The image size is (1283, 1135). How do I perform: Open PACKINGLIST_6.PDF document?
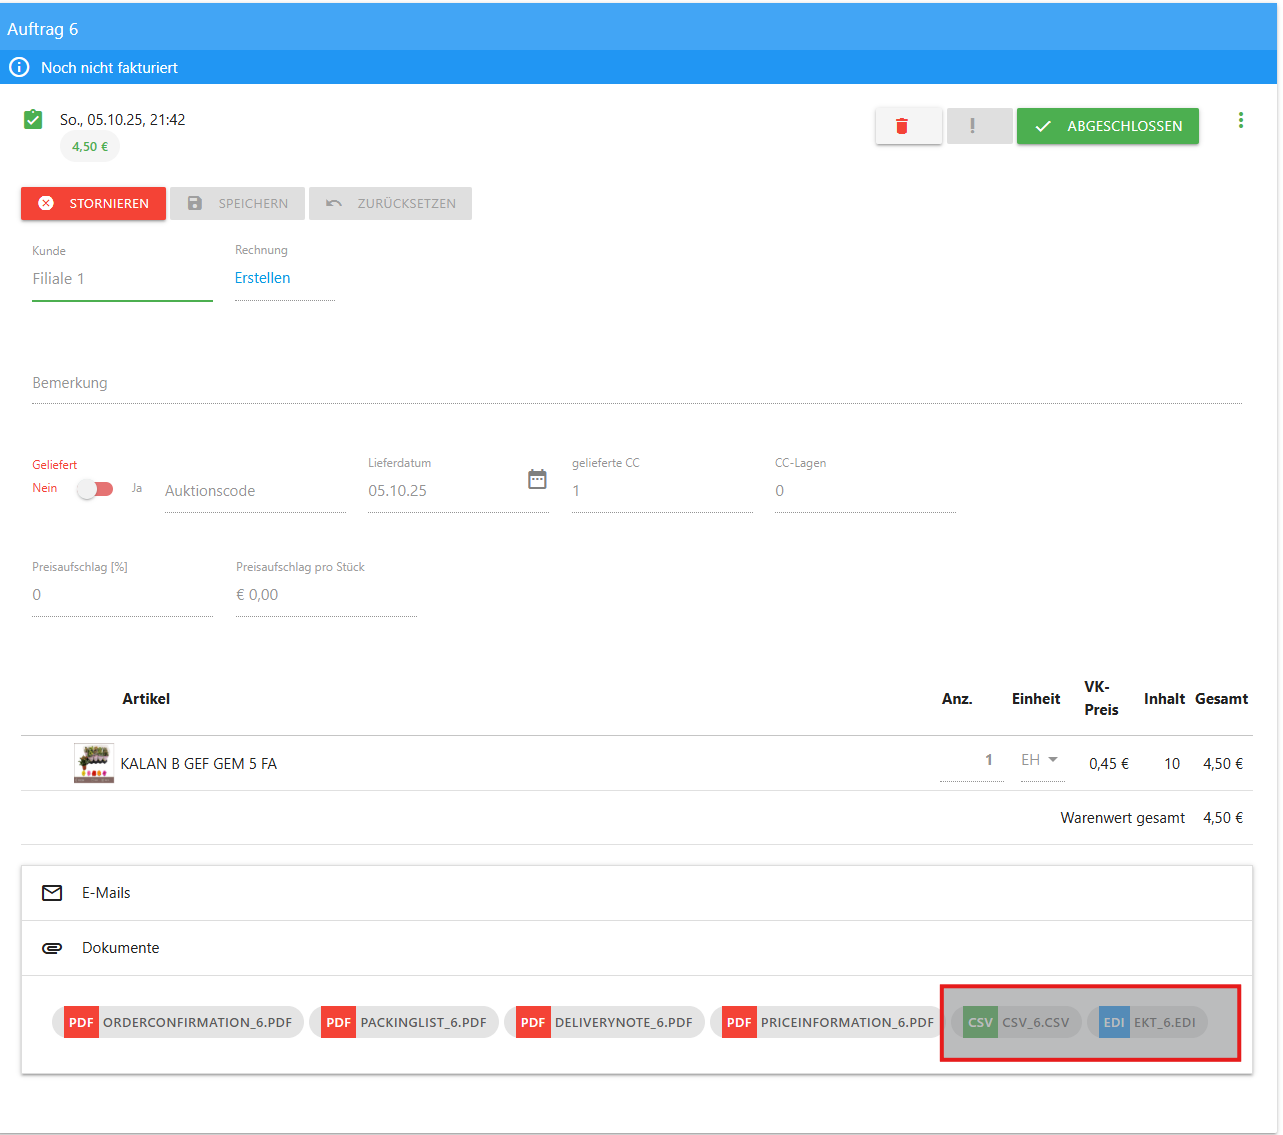(404, 1022)
